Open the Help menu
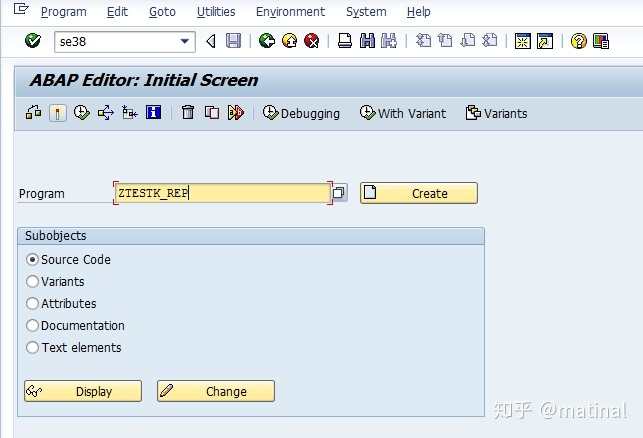Screen dimensions: 643x438 click(419, 12)
